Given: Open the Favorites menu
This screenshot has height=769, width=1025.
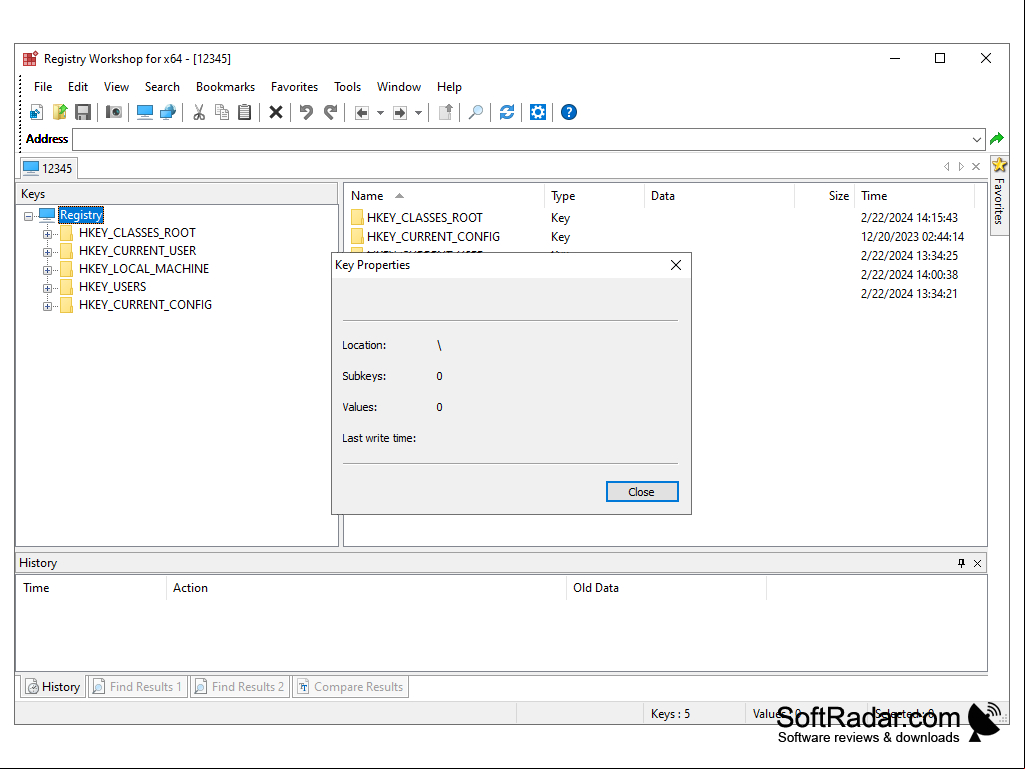Looking at the screenshot, I should [294, 87].
